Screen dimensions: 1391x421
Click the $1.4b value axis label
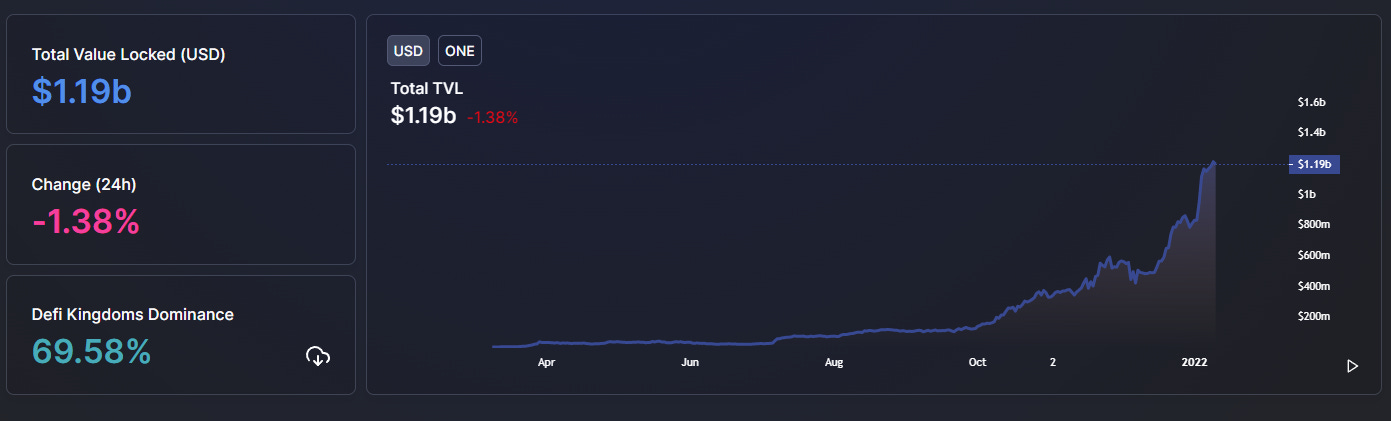pyautogui.click(x=1311, y=132)
